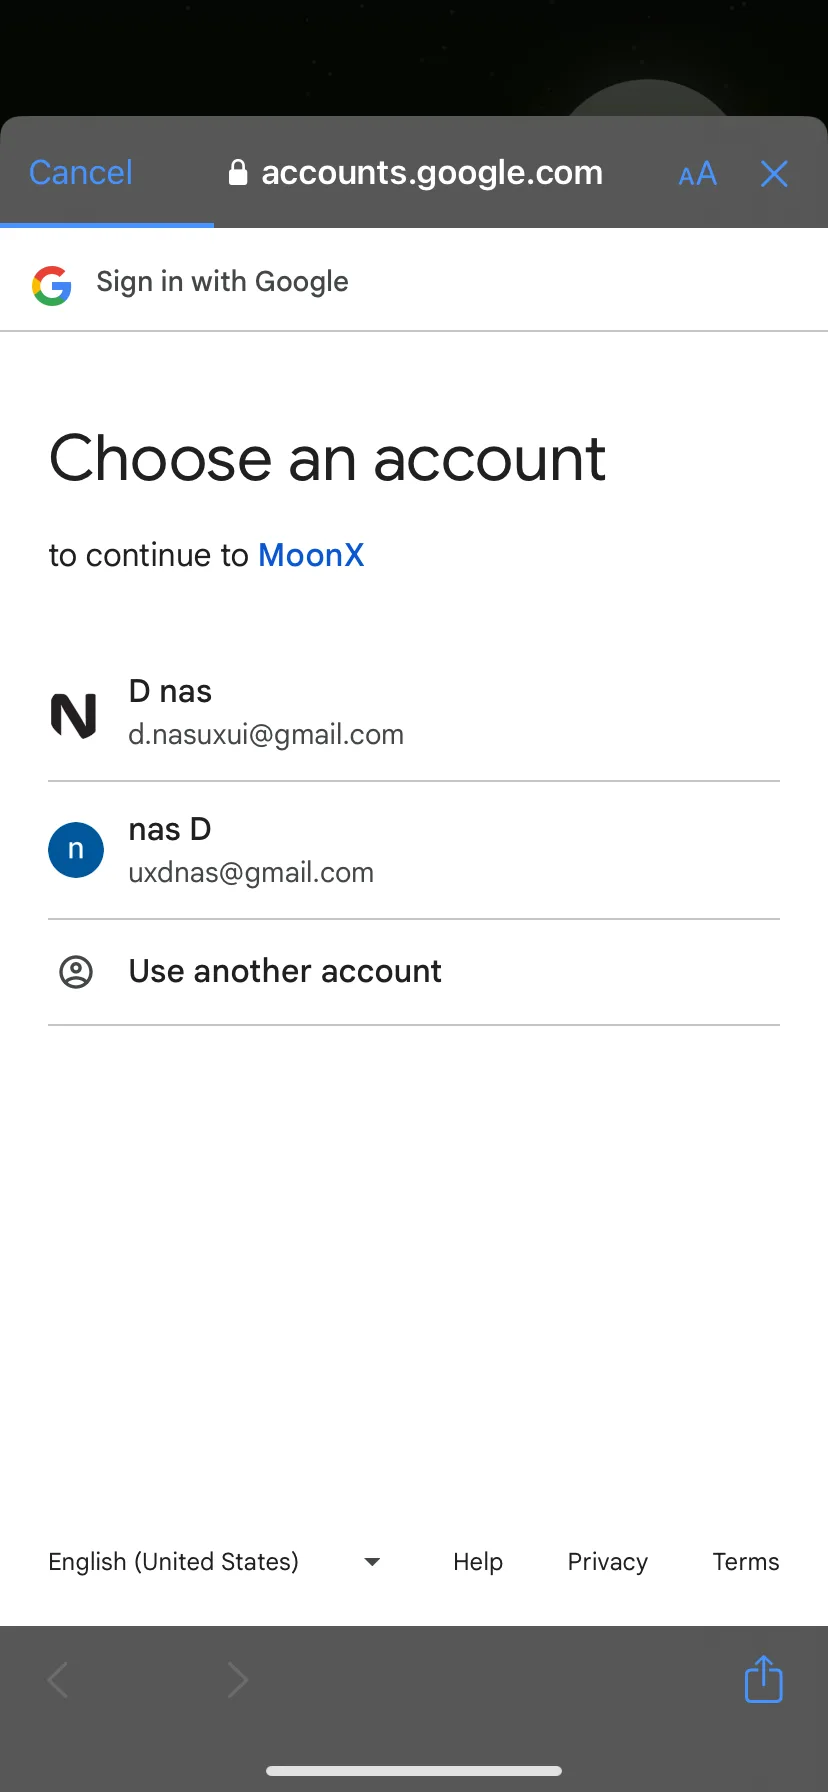The height and width of the screenshot is (1792, 828).
Task: Tap the share icon in bottom toolbar
Action: (x=763, y=1679)
